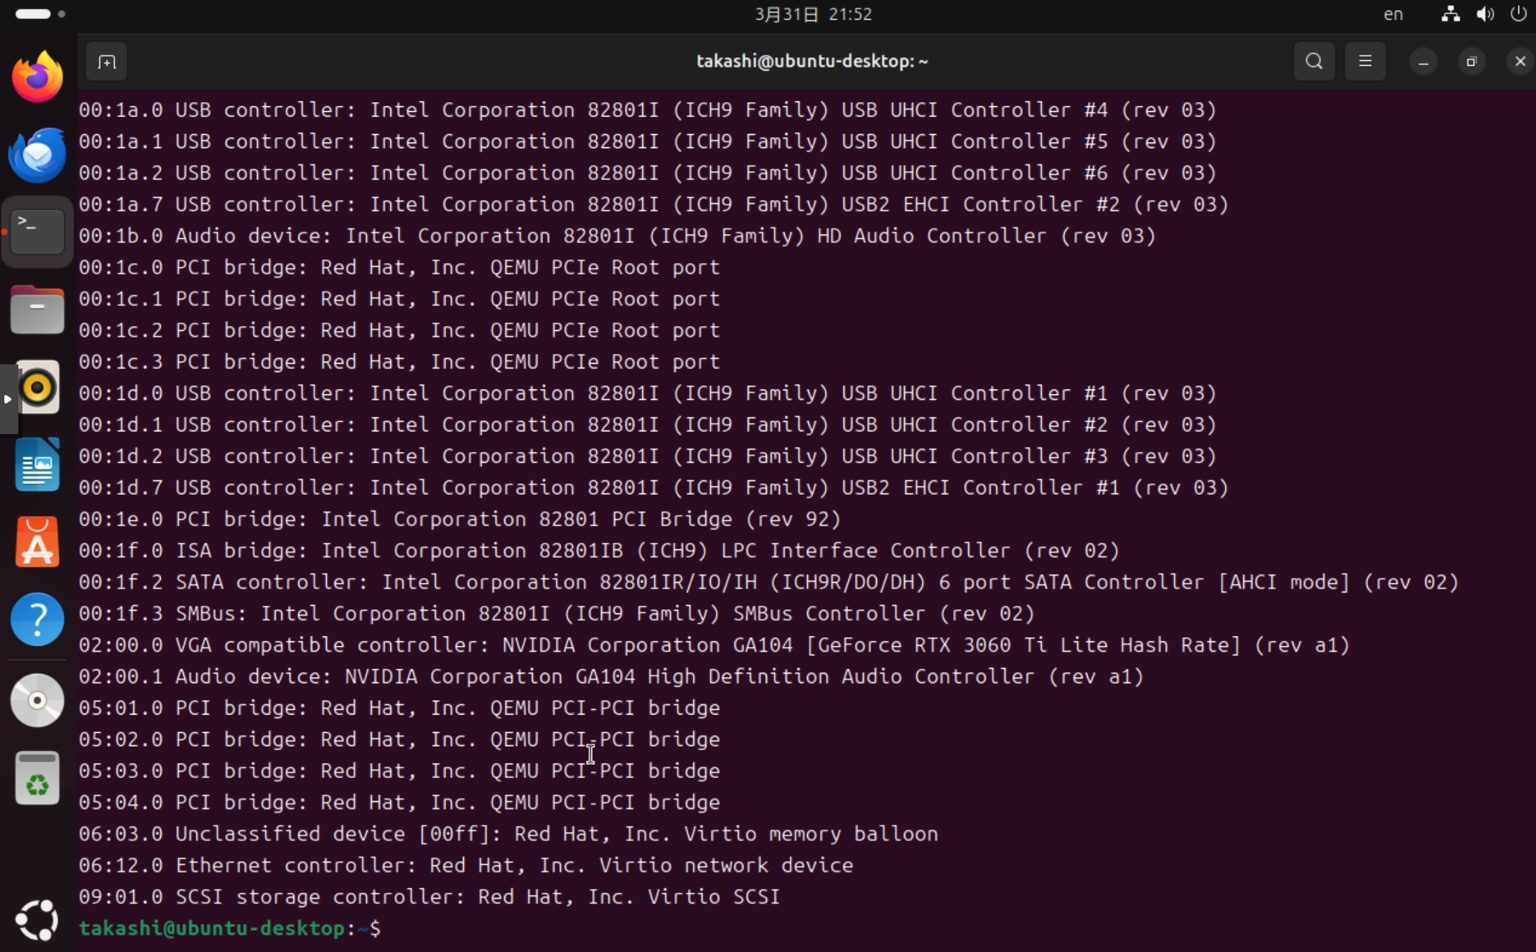The image size is (1536, 952).
Task: Open the network status indicator
Action: (x=1450, y=14)
